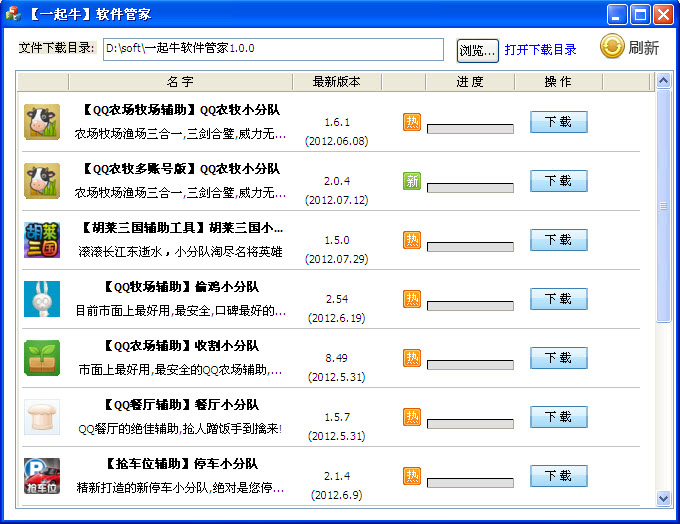Click version text 2.1.4 (2012.6.9)

(337, 485)
